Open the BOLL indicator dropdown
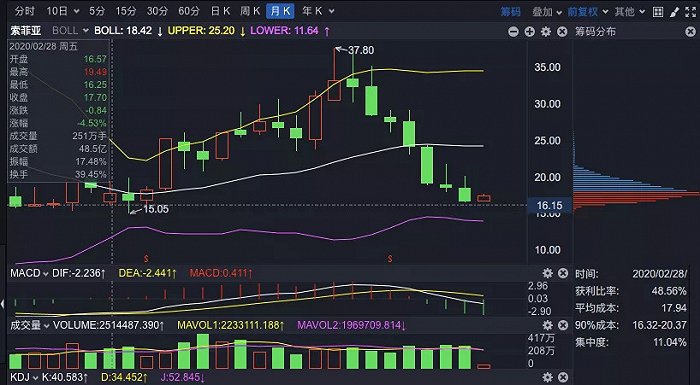700x385 pixels. pos(71,31)
